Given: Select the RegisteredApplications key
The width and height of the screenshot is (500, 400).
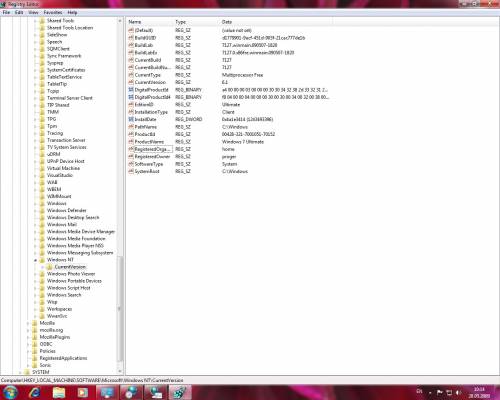Looking at the screenshot, I should 63,358.
